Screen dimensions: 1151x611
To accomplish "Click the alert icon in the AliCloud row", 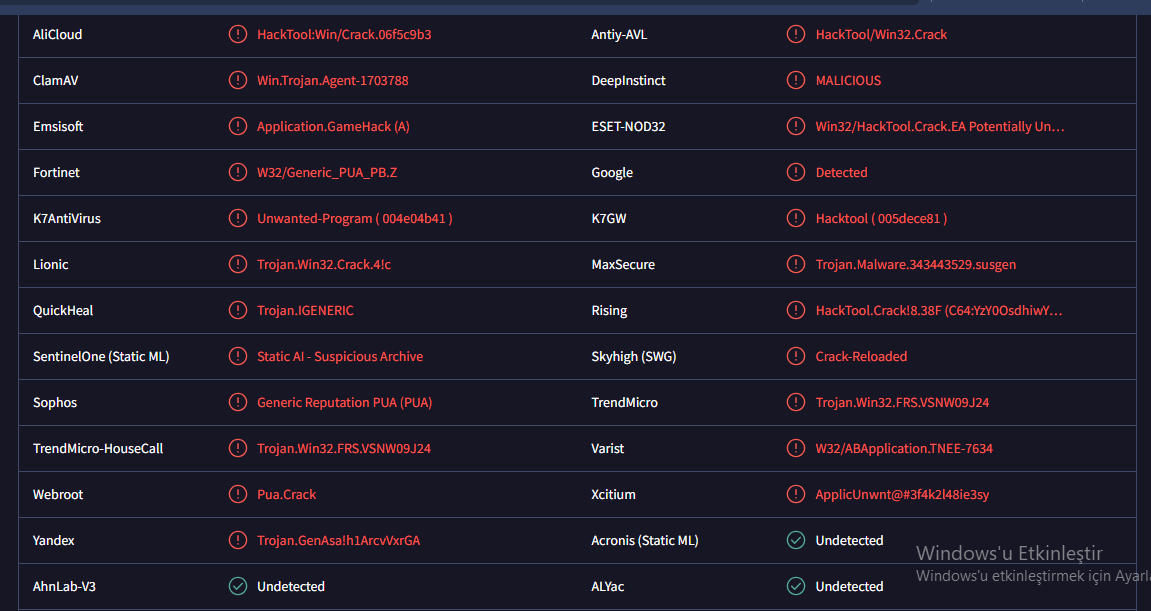I will coord(238,34).
